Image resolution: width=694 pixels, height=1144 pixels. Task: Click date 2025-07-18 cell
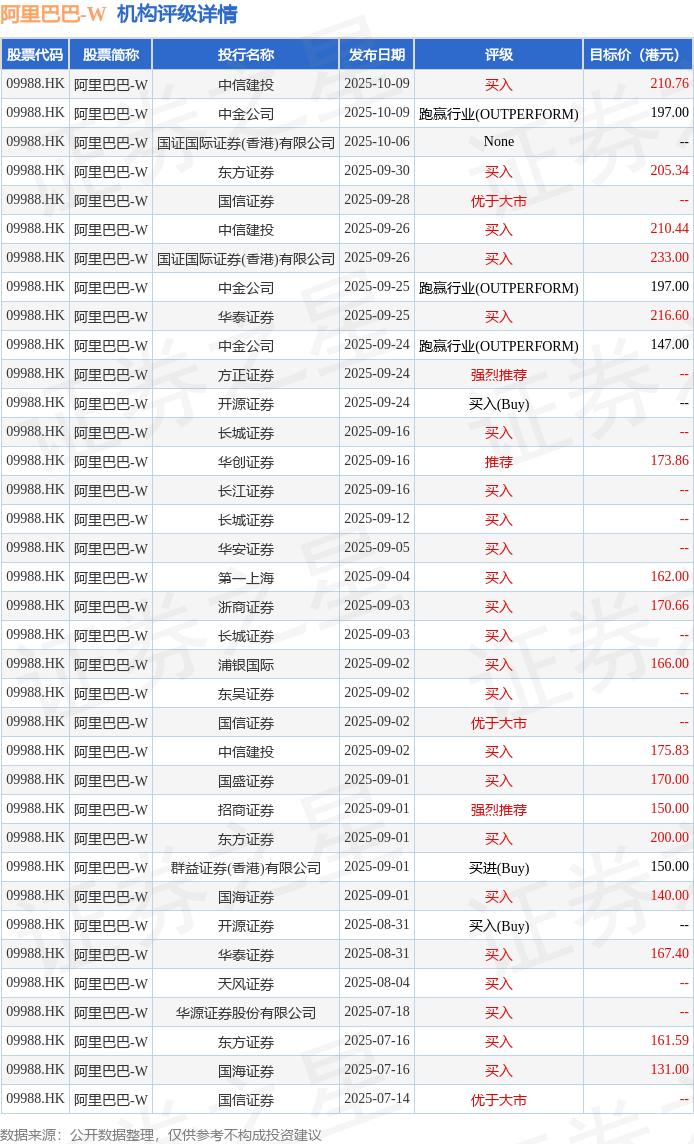[x=377, y=1012]
